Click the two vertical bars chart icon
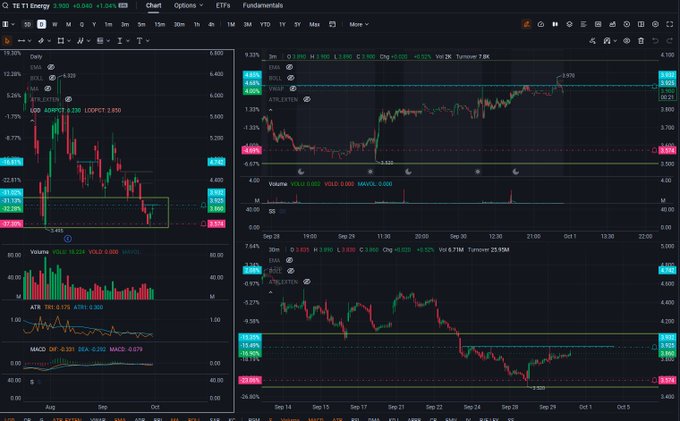The image size is (680, 421). pyautogui.click(x=555, y=25)
